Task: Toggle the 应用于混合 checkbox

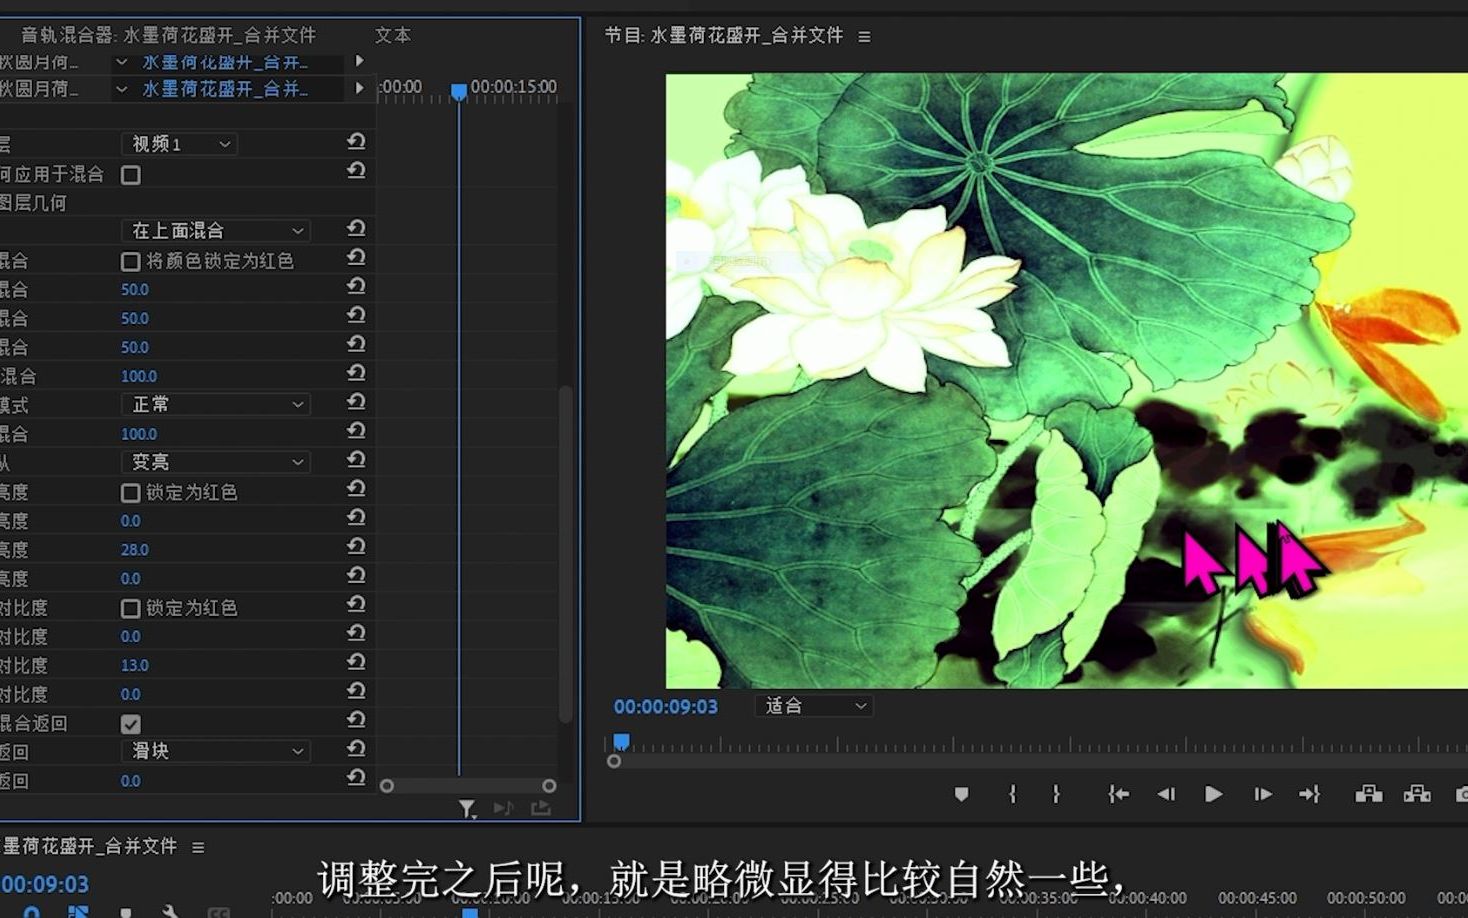Action: click(131, 175)
